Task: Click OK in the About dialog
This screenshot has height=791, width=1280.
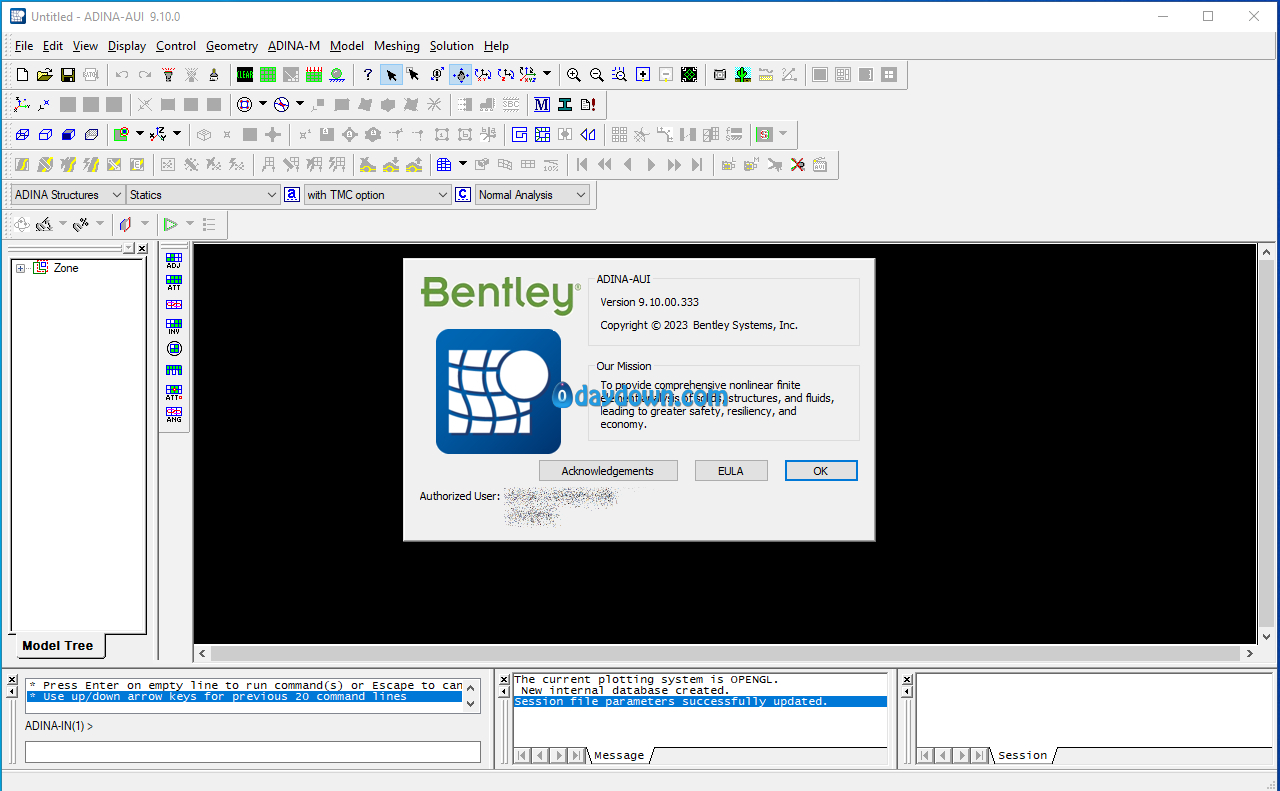Action: point(821,471)
